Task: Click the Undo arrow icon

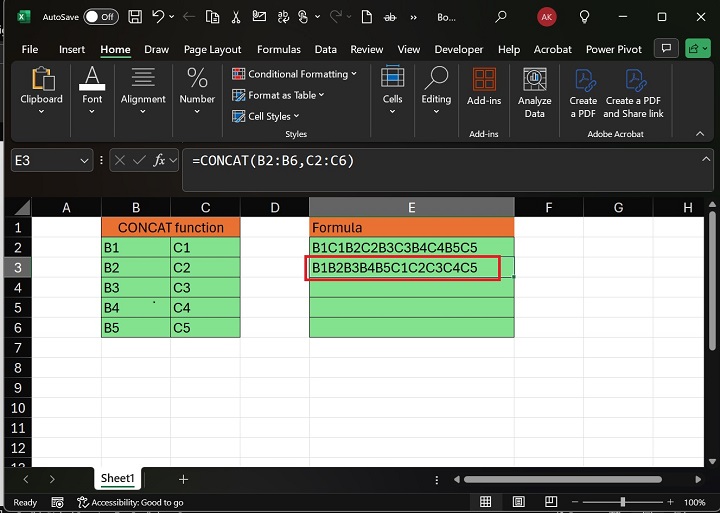Action: [159, 17]
